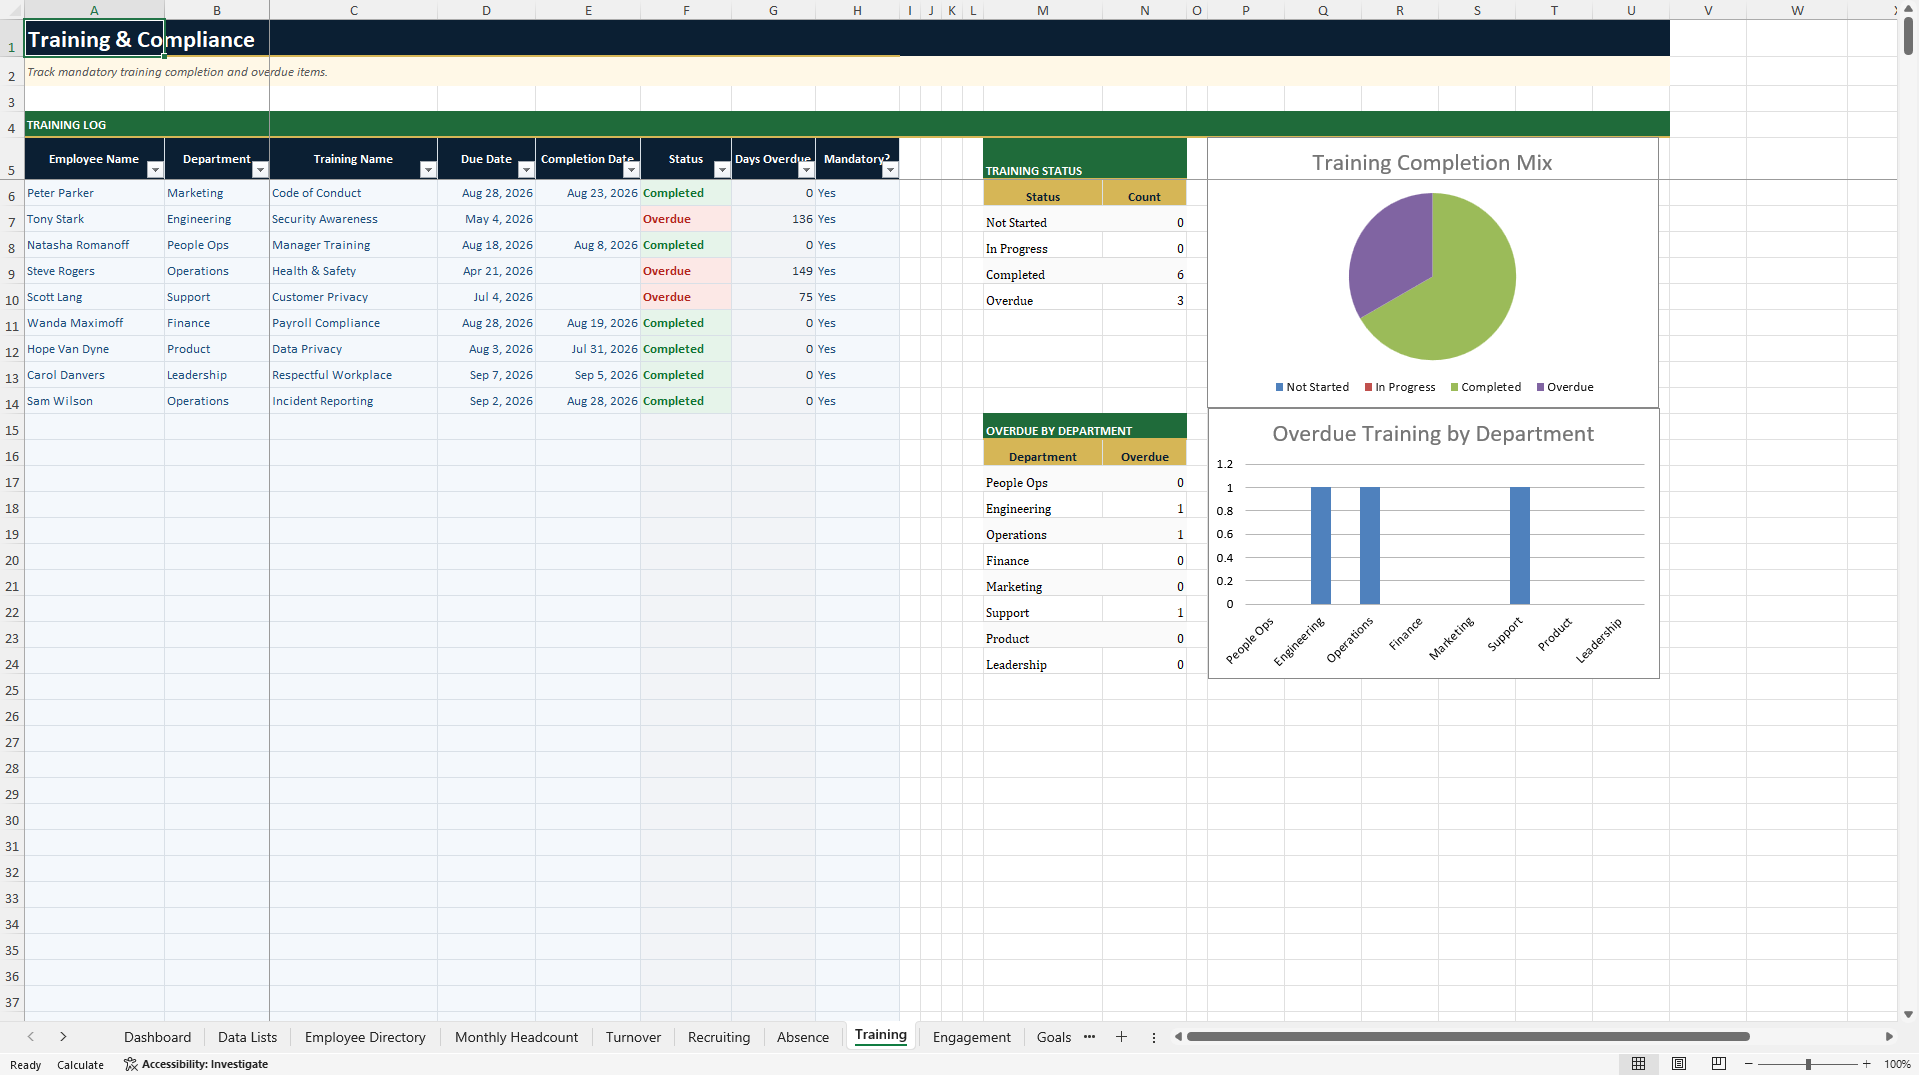Select column F header
1919x1075 pixels.
point(686,10)
